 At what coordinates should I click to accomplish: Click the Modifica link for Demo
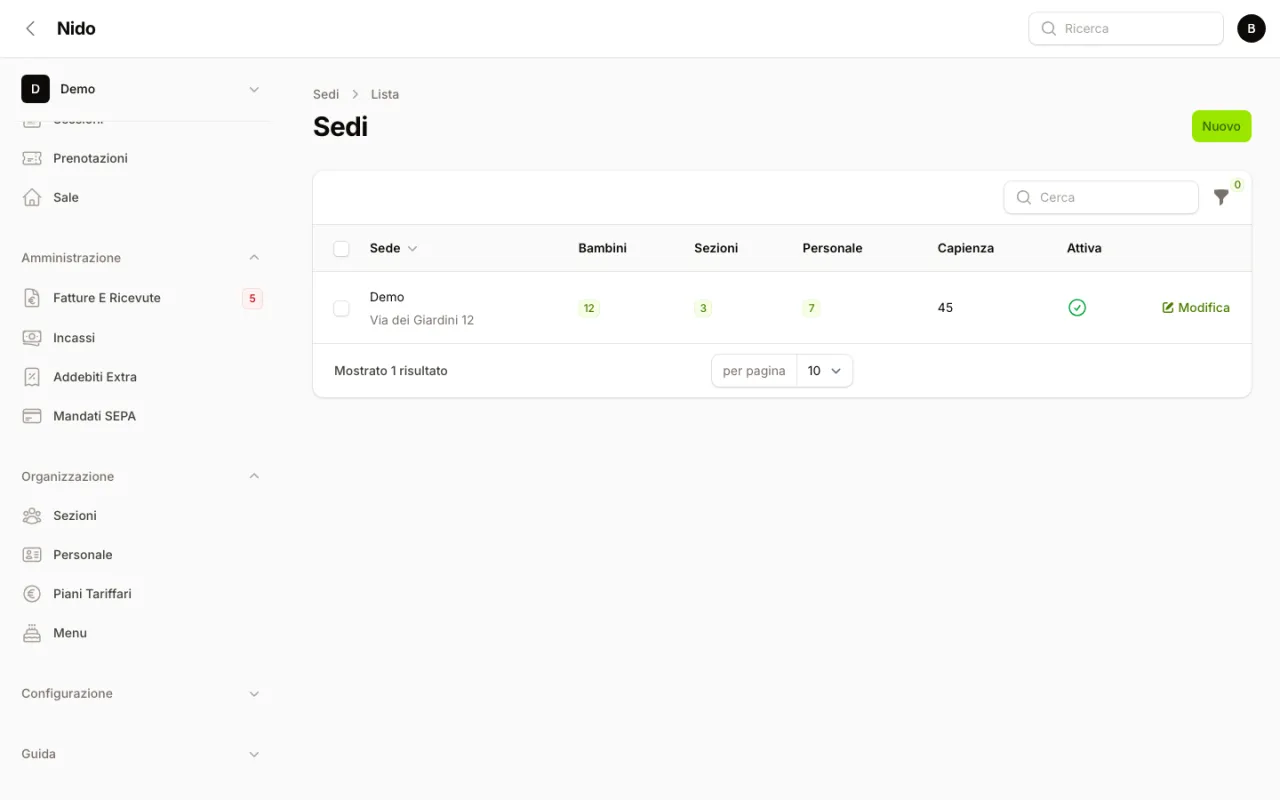coord(1196,308)
